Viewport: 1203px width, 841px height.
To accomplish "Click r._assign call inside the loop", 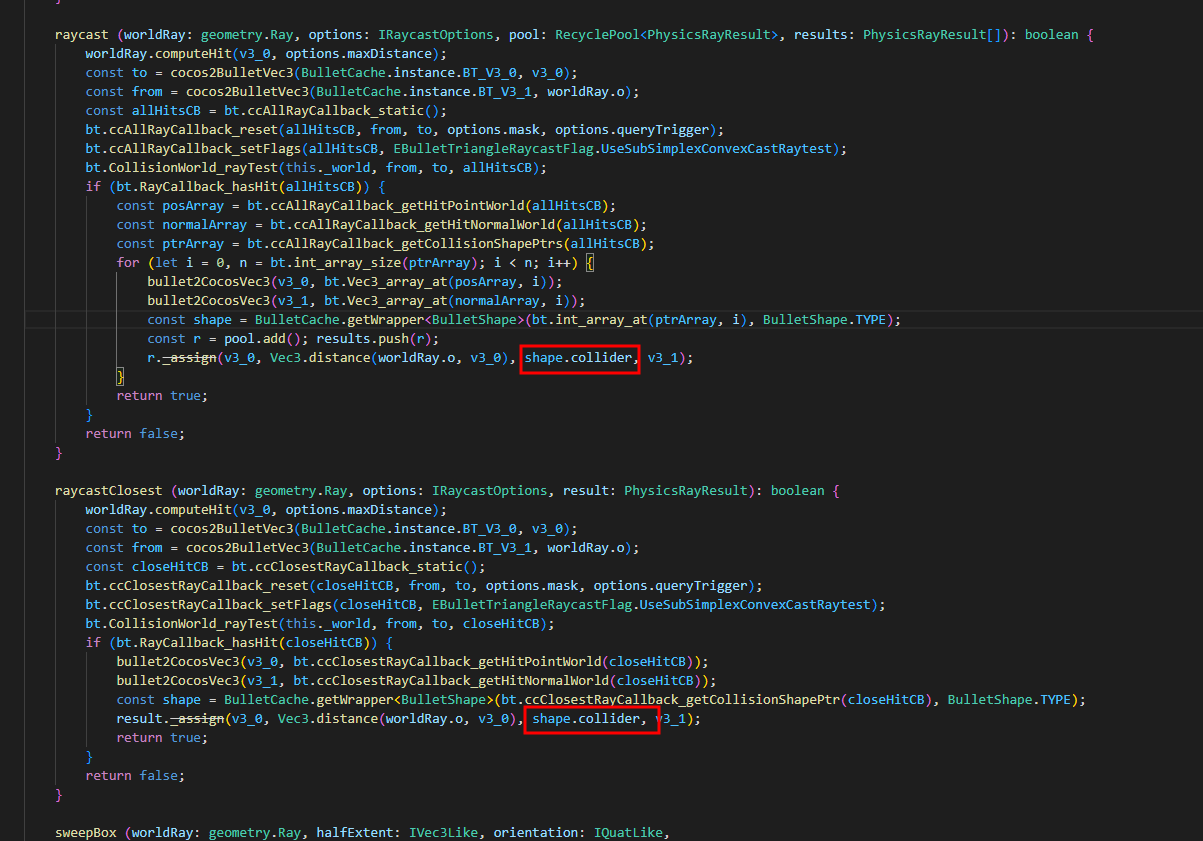I will point(182,357).
